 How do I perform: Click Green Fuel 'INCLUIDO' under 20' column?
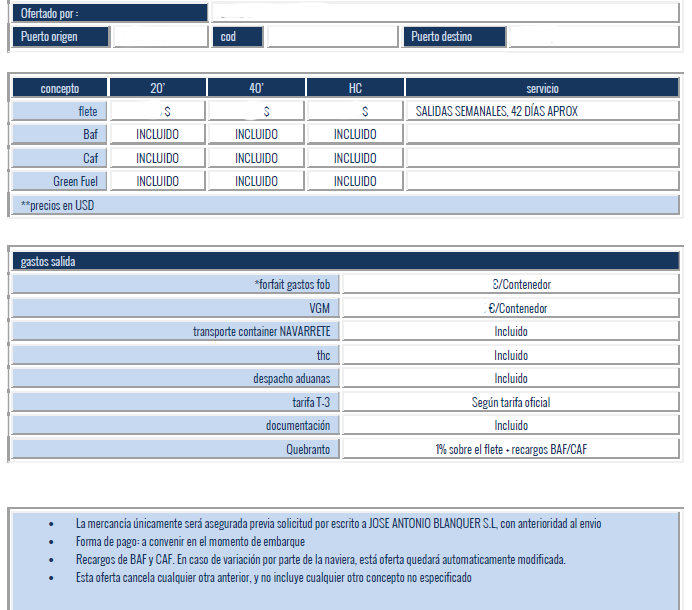point(158,181)
